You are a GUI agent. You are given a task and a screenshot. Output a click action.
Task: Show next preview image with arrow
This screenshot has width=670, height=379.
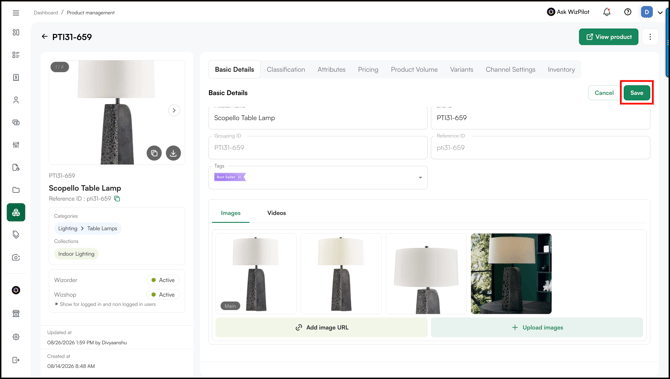tap(174, 110)
